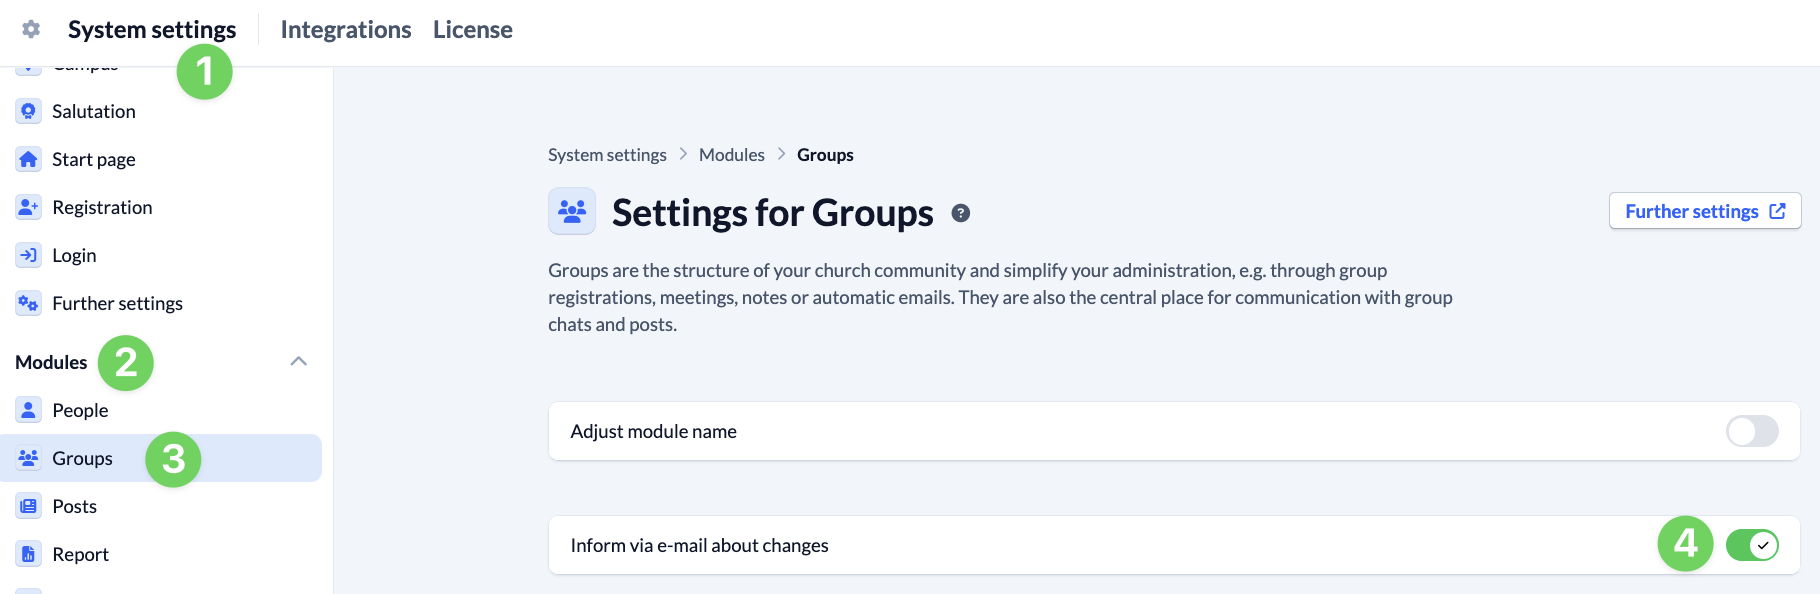The height and width of the screenshot is (594, 1820).
Task: Navigate to Modules in the breadcrumb
Action: [731, 155]
